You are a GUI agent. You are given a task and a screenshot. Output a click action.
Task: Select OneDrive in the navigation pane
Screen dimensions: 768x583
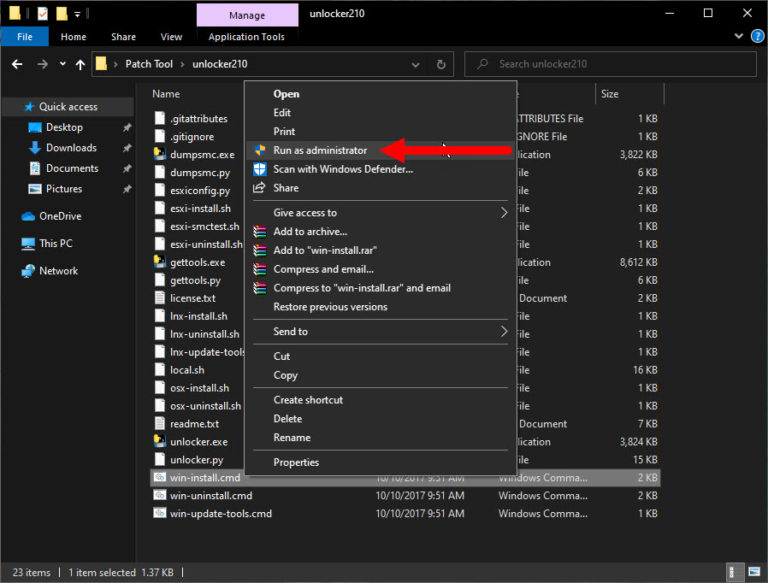pyautogui.click(x=60, y=216)
